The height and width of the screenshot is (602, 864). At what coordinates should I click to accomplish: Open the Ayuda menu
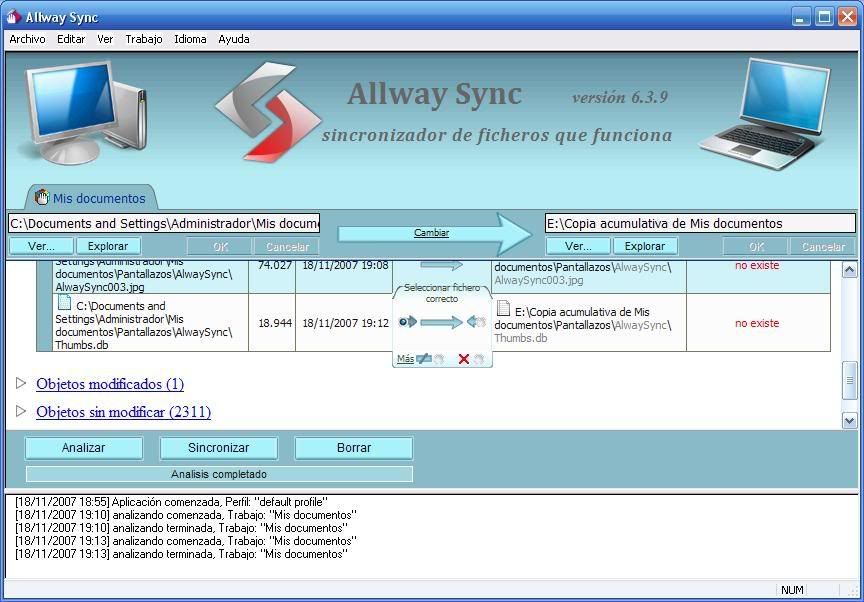(234, 39)
